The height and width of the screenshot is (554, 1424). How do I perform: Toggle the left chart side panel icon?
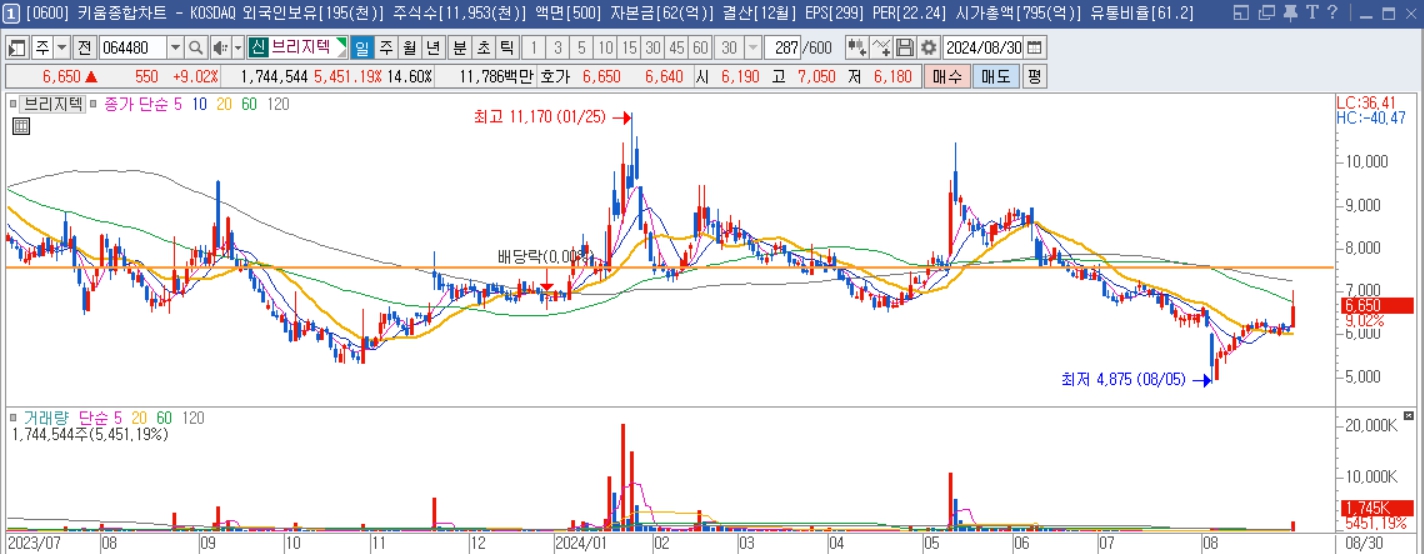[x=18, y=48]
